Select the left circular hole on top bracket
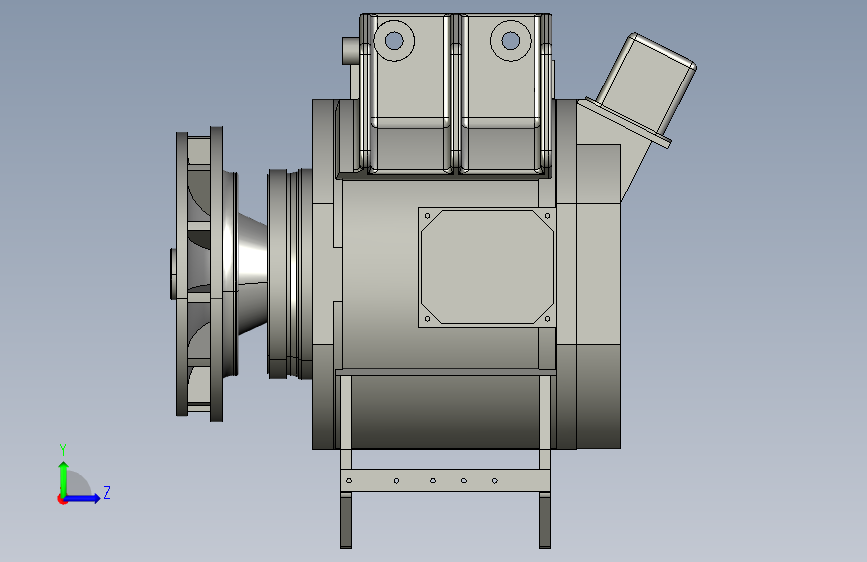The height and width of the screenshot is (562, 867). [394, 40]
